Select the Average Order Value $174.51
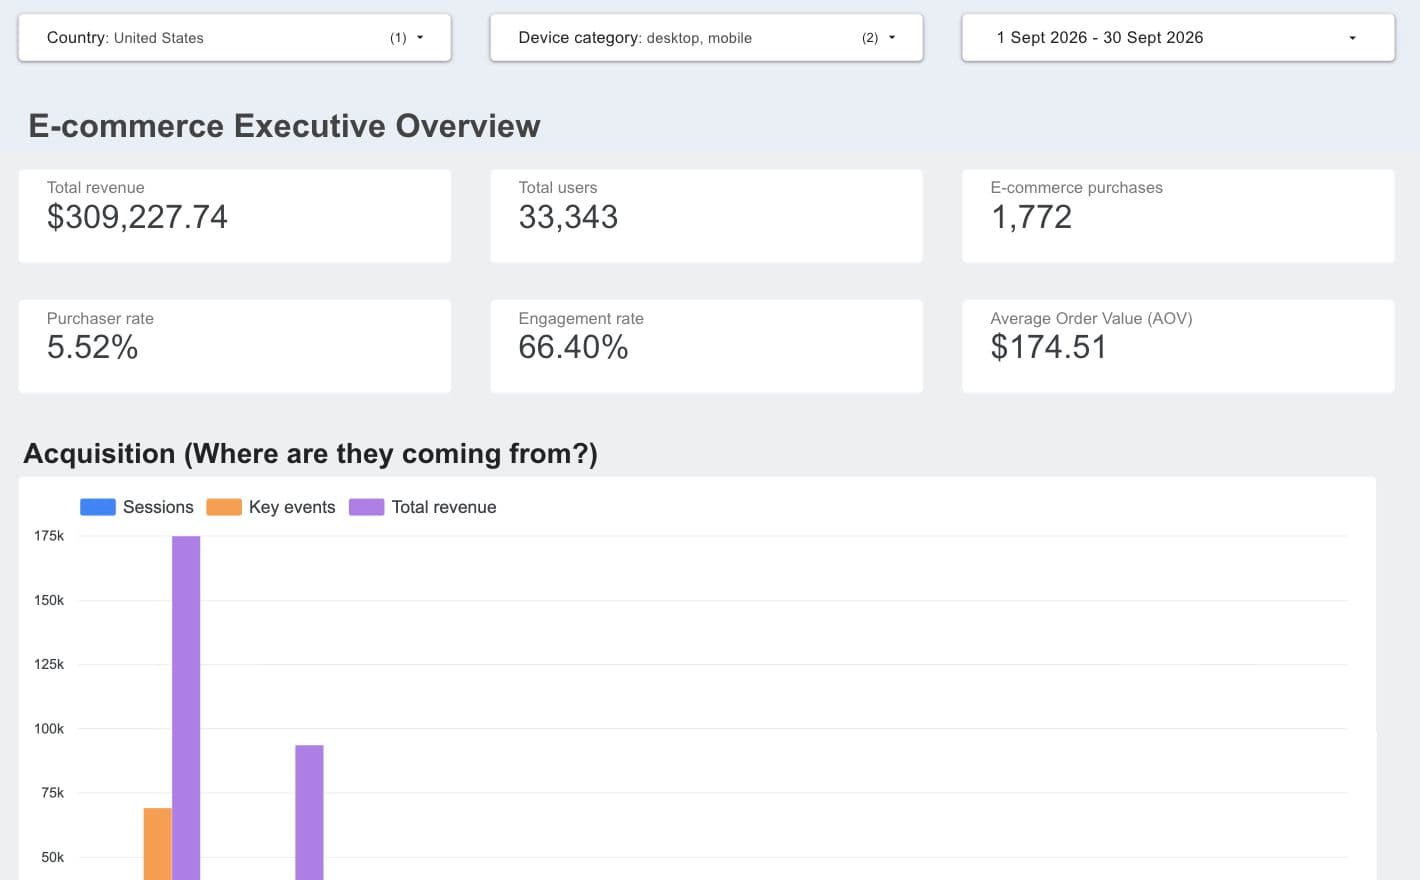1420x880 pixels. pos(1048,347)
